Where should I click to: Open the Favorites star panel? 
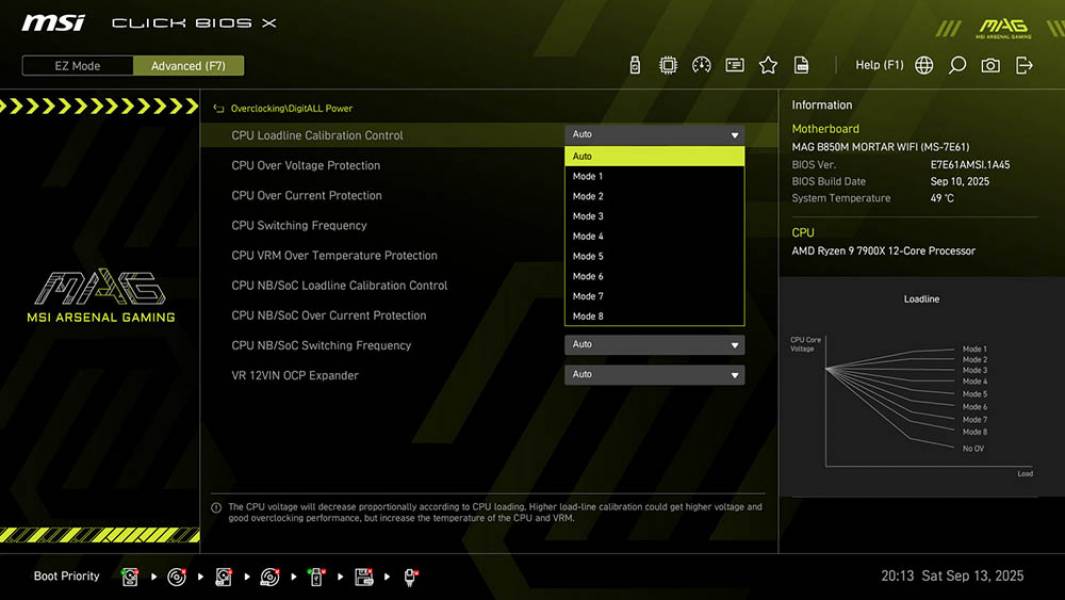click(769, 64)
